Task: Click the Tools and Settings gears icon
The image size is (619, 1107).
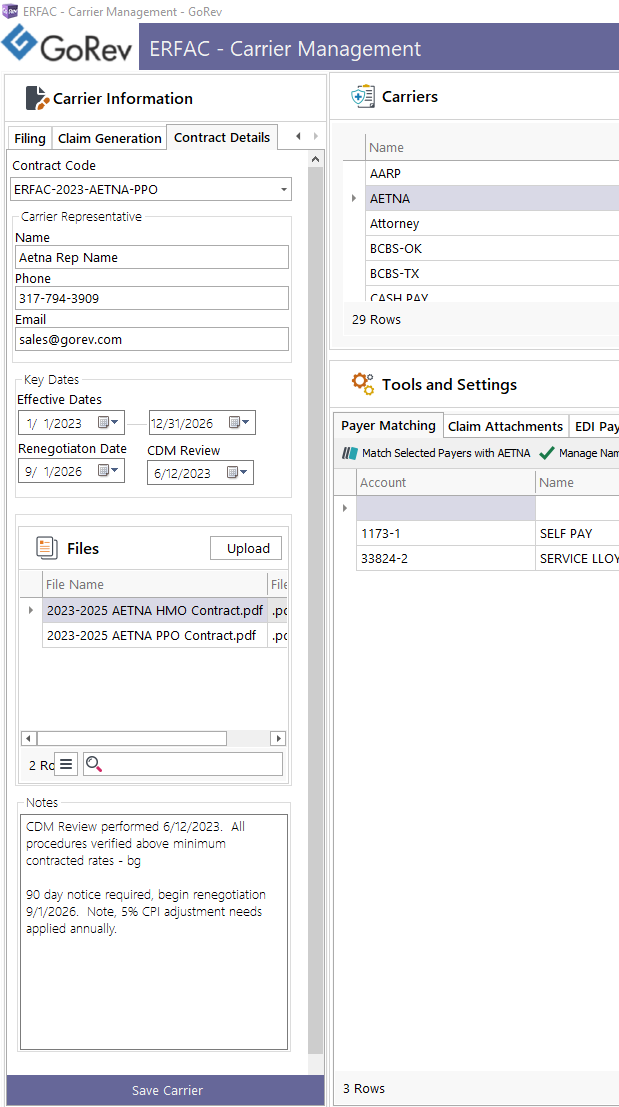Action: pos(363,384)
